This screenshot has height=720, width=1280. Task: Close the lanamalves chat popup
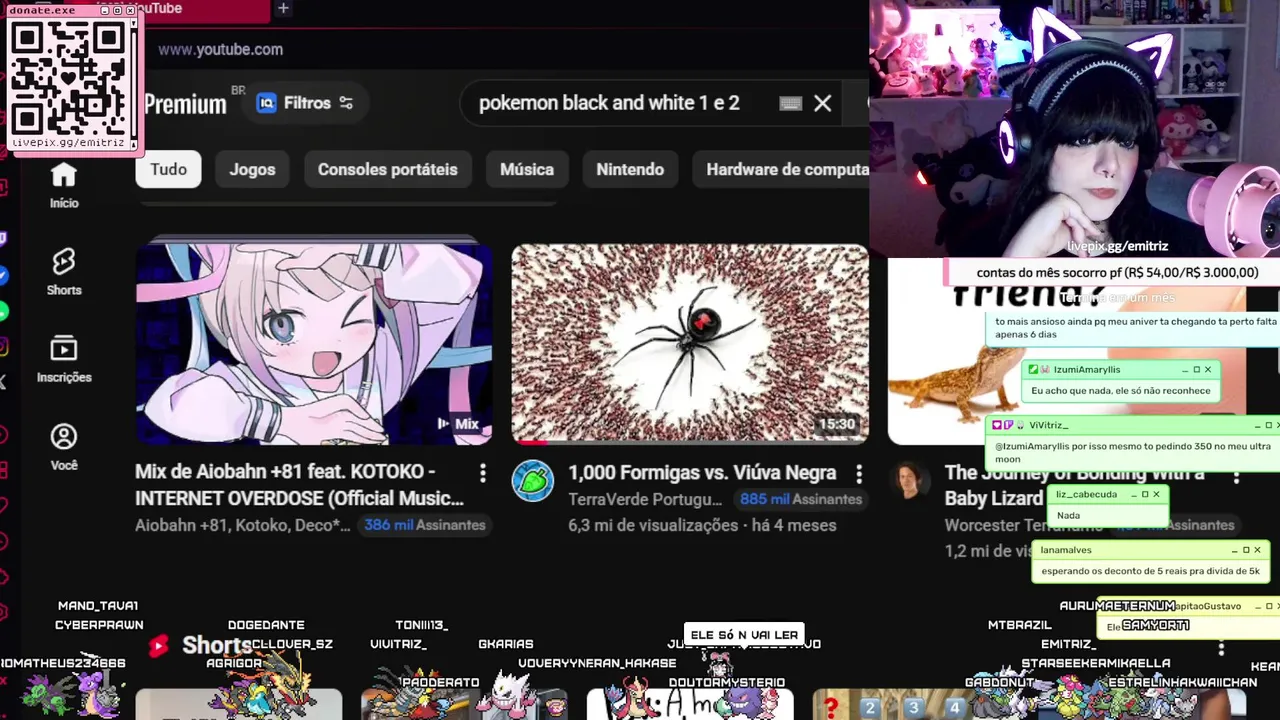click(1257, 550)
